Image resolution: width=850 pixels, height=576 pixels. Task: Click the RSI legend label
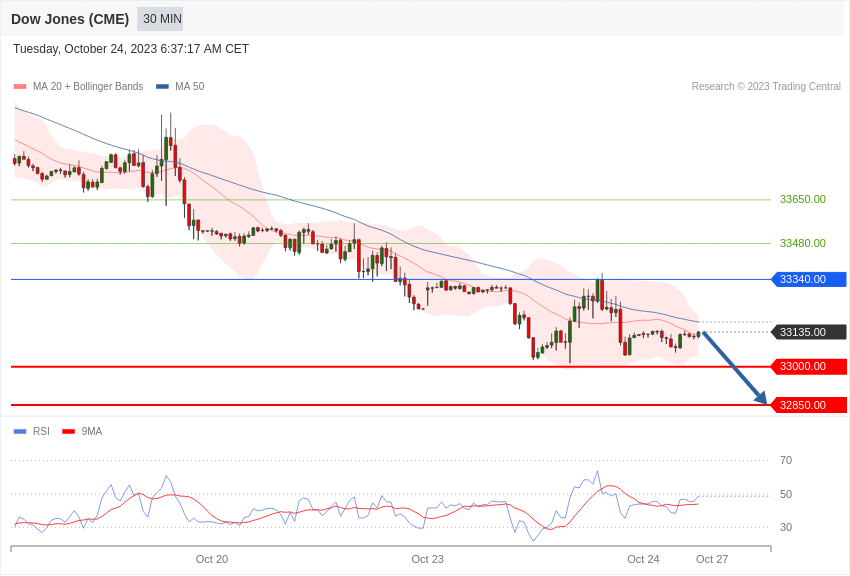pos(41,431)
